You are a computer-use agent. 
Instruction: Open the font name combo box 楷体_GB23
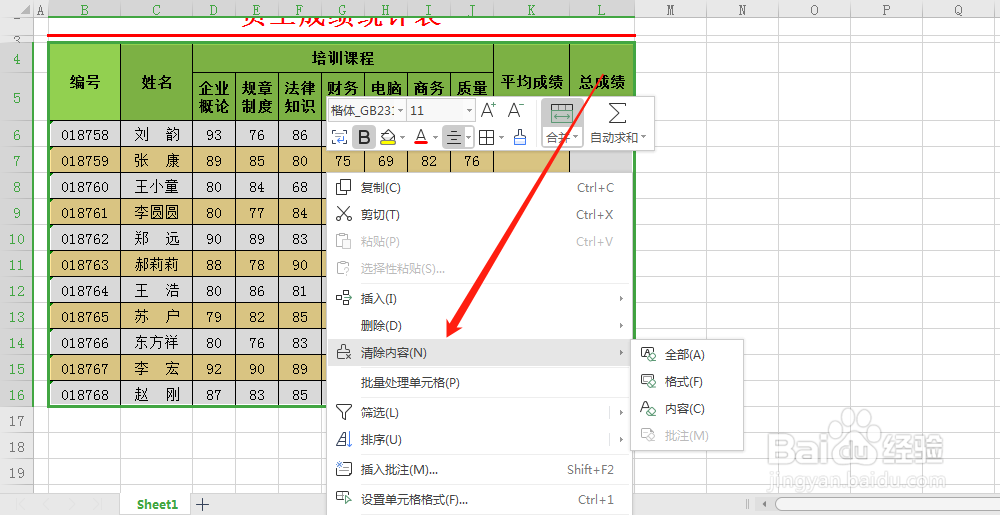tap(367, 111)
